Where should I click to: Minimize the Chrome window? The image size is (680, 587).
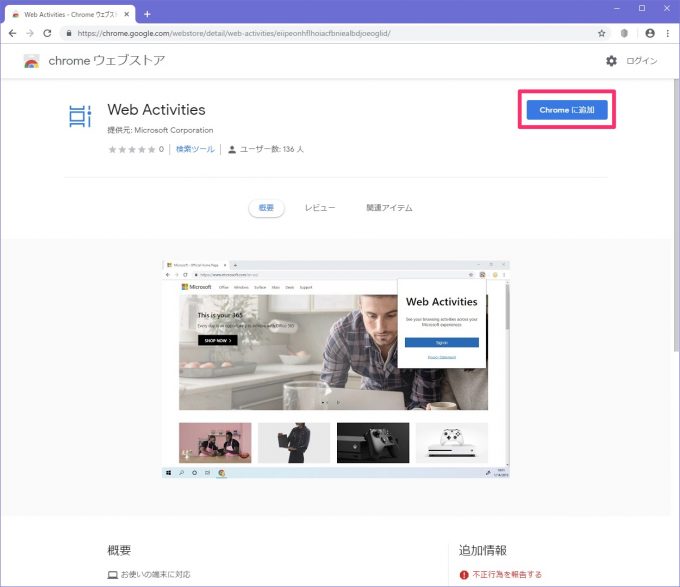617,8
